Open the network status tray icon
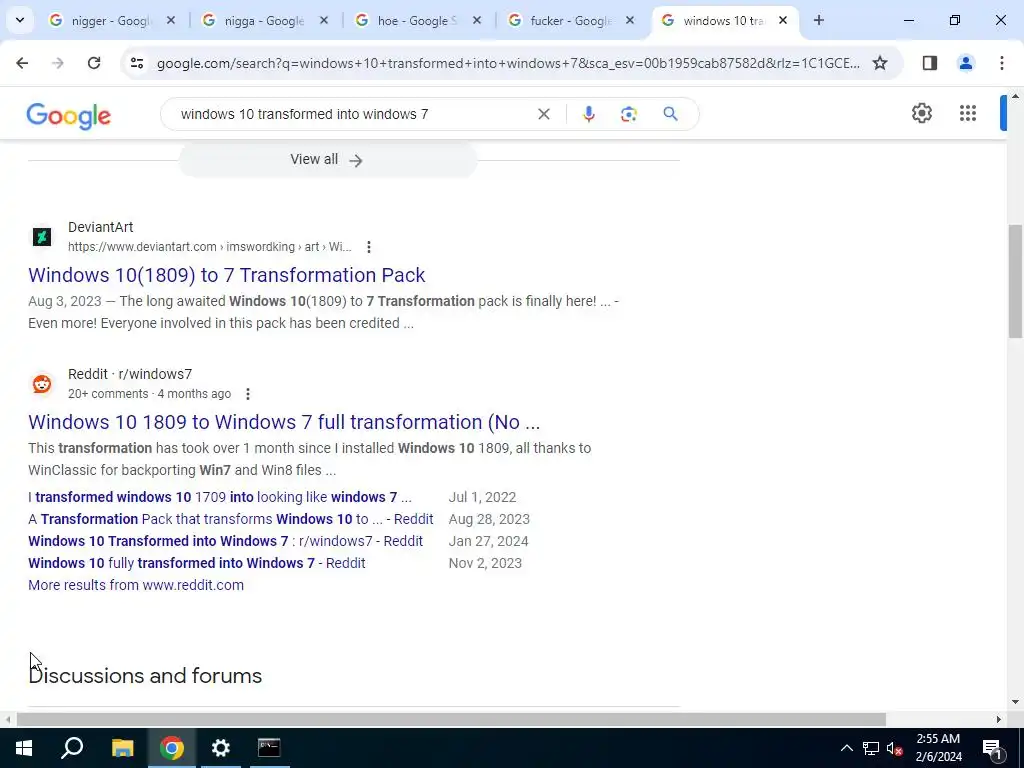Screen dimensions: 1024x768 tap(871, 748)
